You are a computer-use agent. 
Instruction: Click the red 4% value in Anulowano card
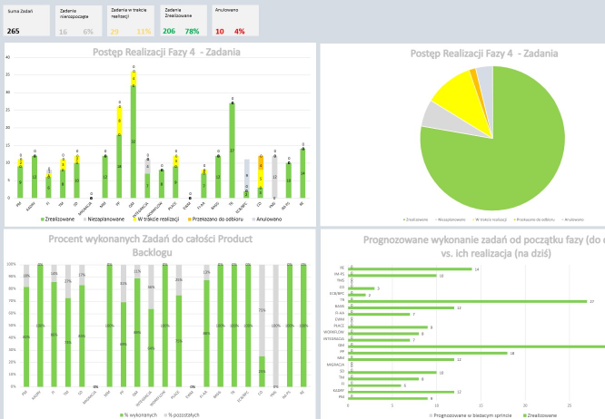(239, 31)
